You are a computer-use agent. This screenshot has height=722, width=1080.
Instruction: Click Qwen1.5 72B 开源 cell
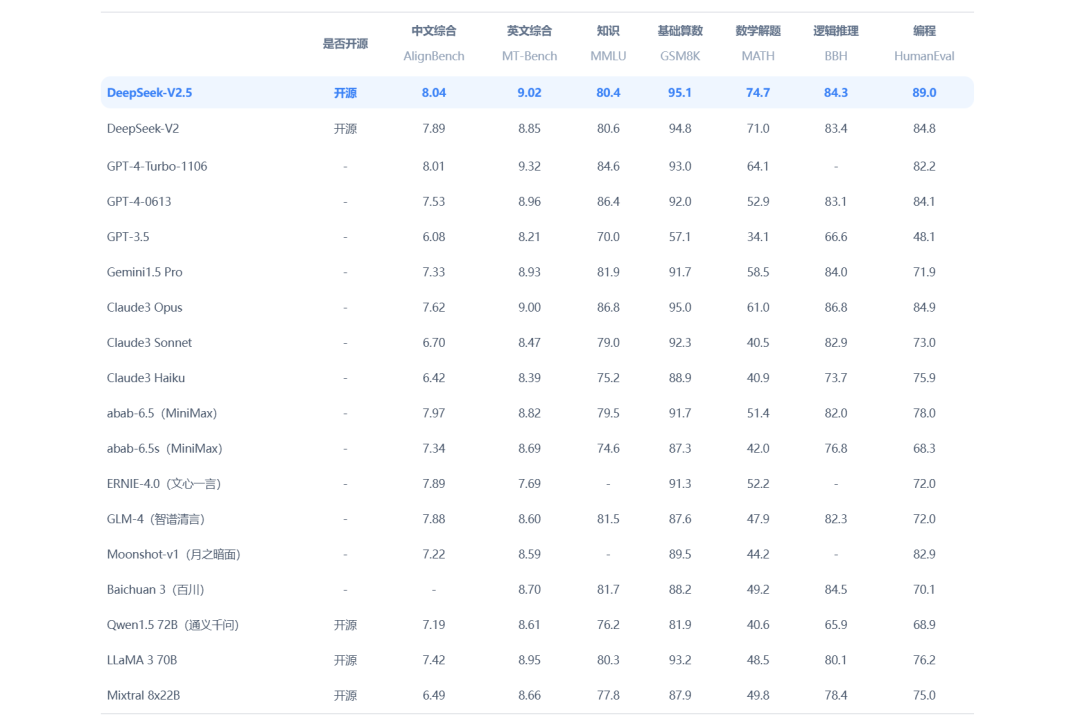point(345,624)
